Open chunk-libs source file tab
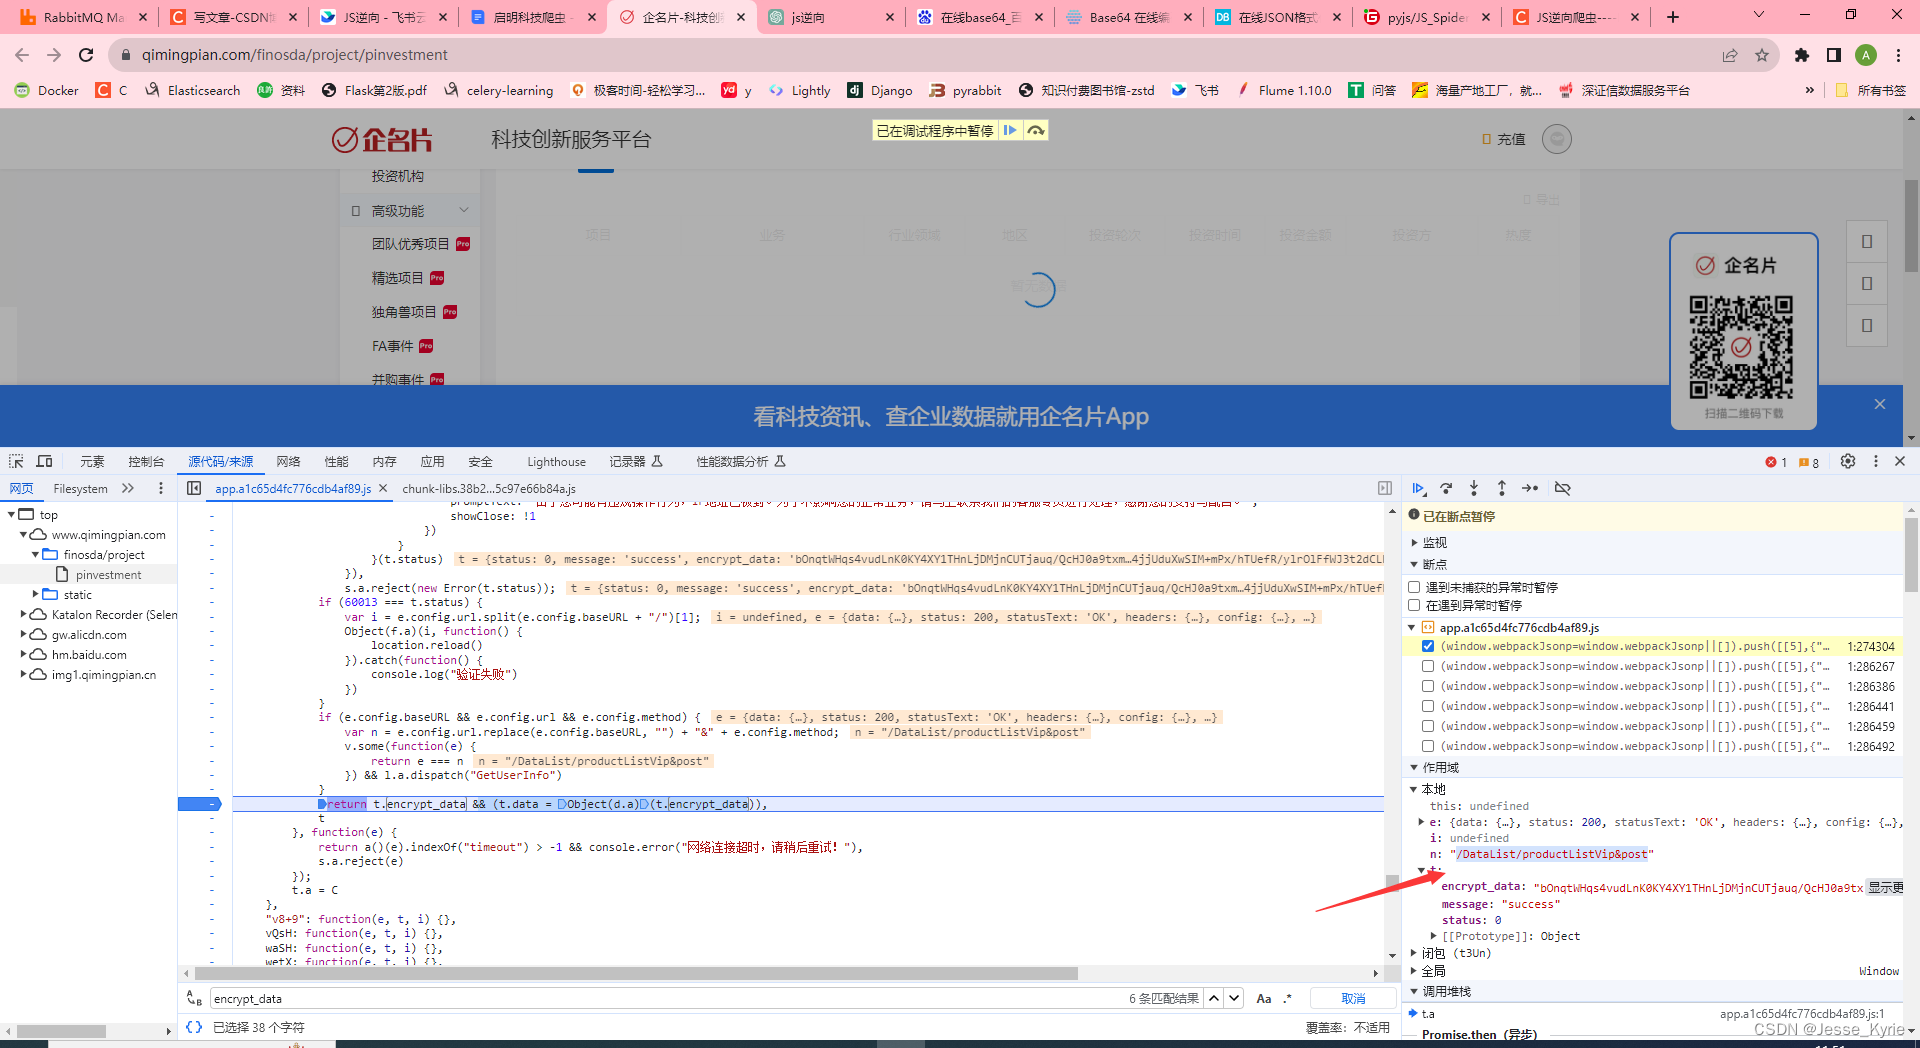This screenshot has height=1048, width=1920. (488, 488)
